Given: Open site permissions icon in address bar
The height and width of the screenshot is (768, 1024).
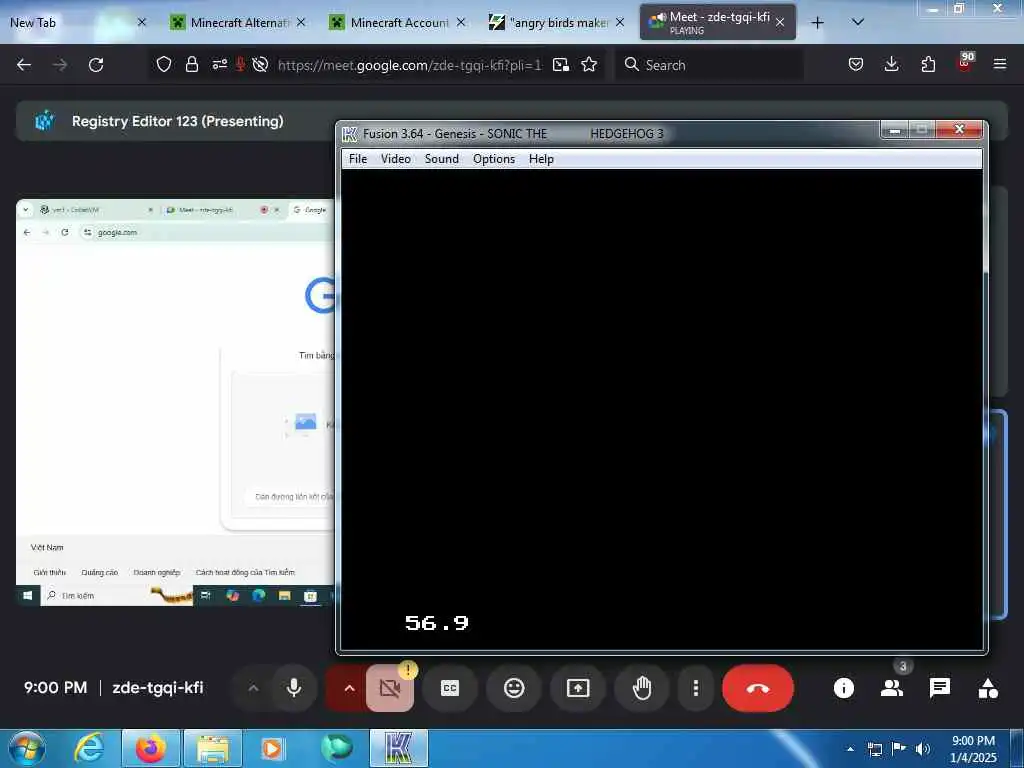Looking at the screenshot, I should [219, 64].
